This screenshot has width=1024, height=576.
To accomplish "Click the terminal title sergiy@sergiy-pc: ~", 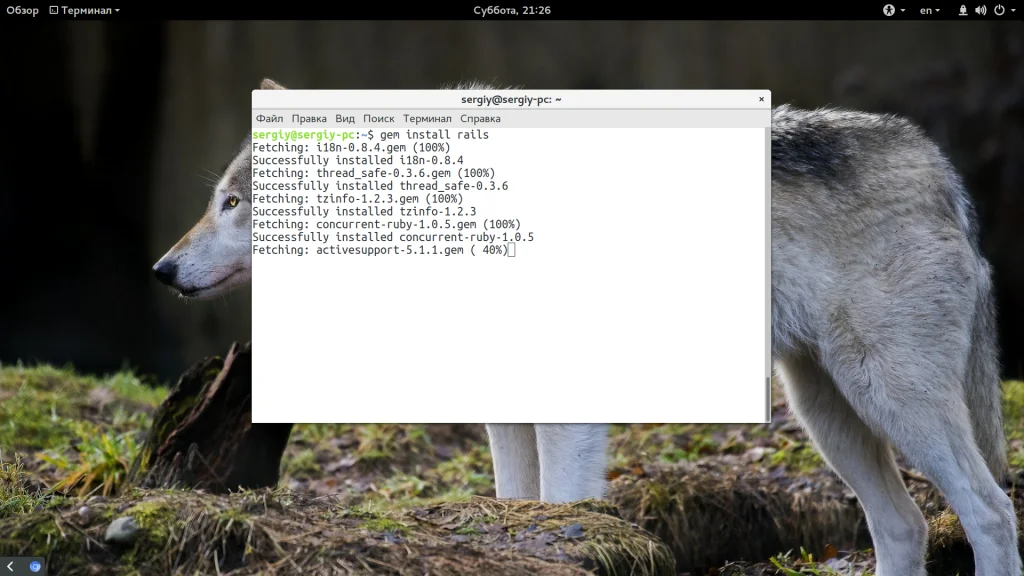I will (511, 99).
